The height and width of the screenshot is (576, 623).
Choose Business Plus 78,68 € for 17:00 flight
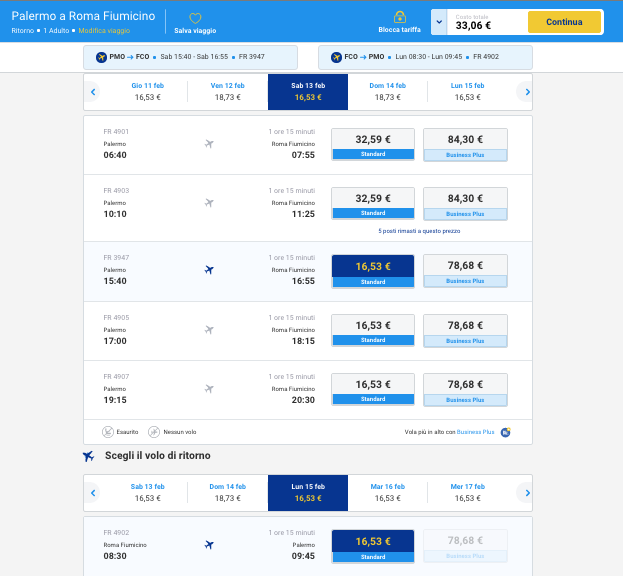(465, 330)
